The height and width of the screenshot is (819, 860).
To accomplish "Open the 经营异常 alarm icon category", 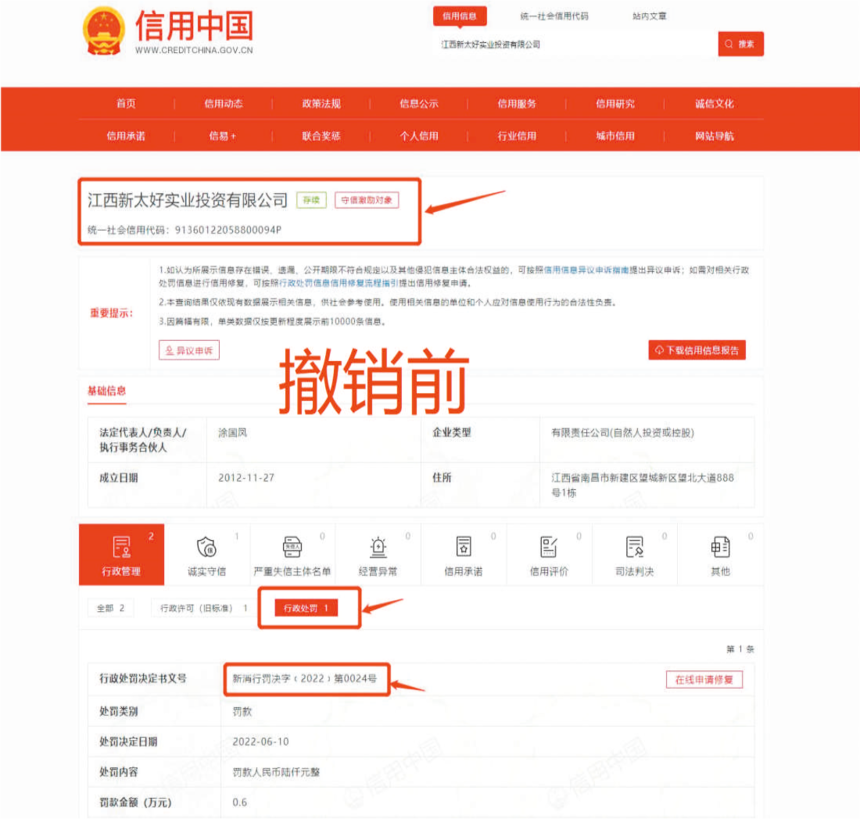I will click(x=378, y=554).
